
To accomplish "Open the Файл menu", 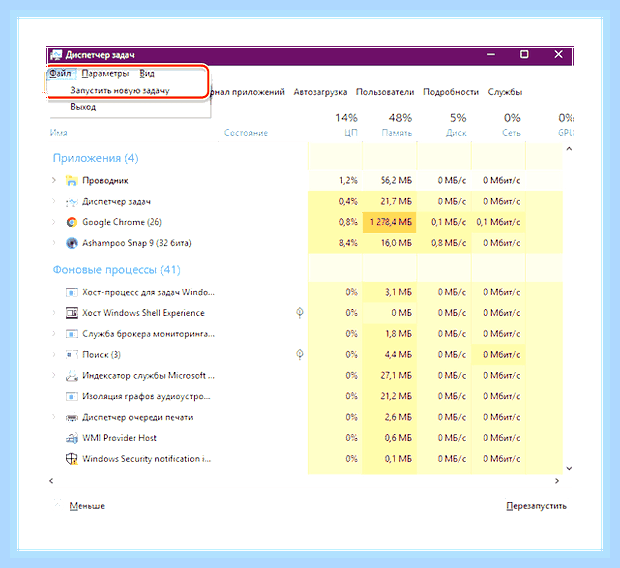I will pyautogui.click(x=60, y=74).
